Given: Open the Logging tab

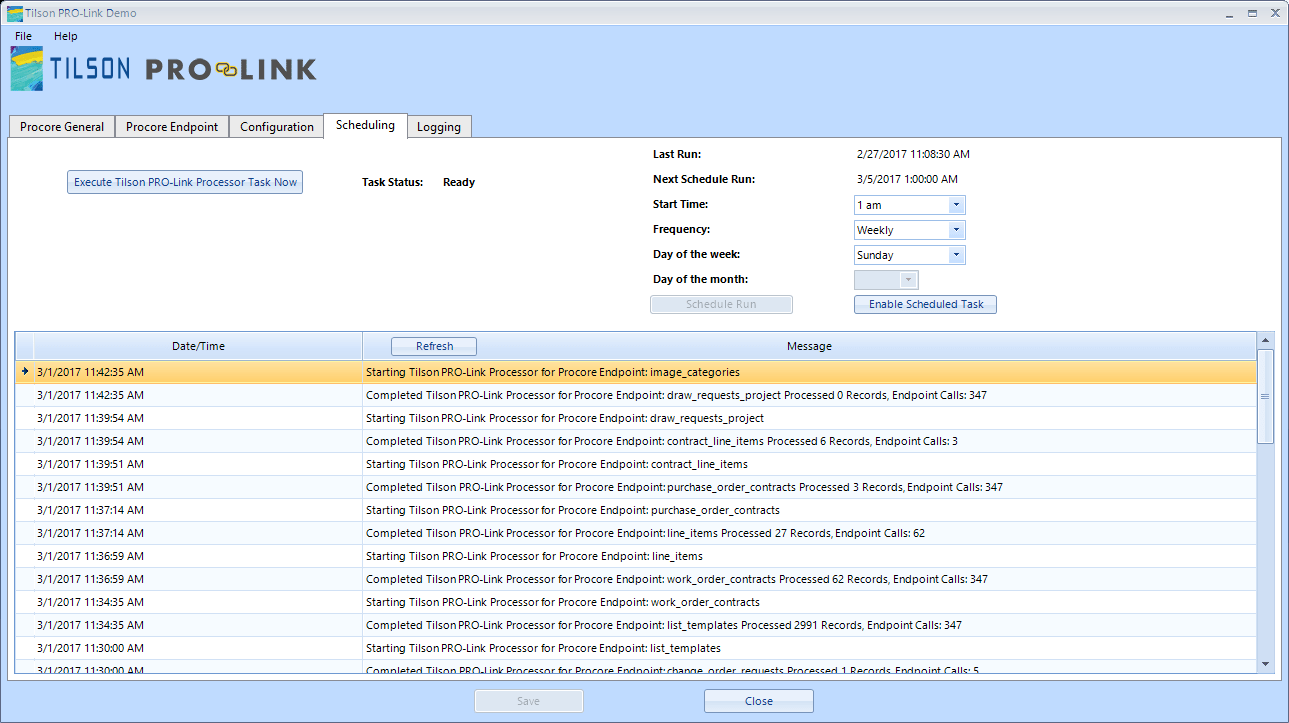Looking at the screenshot, I should 439,127.
